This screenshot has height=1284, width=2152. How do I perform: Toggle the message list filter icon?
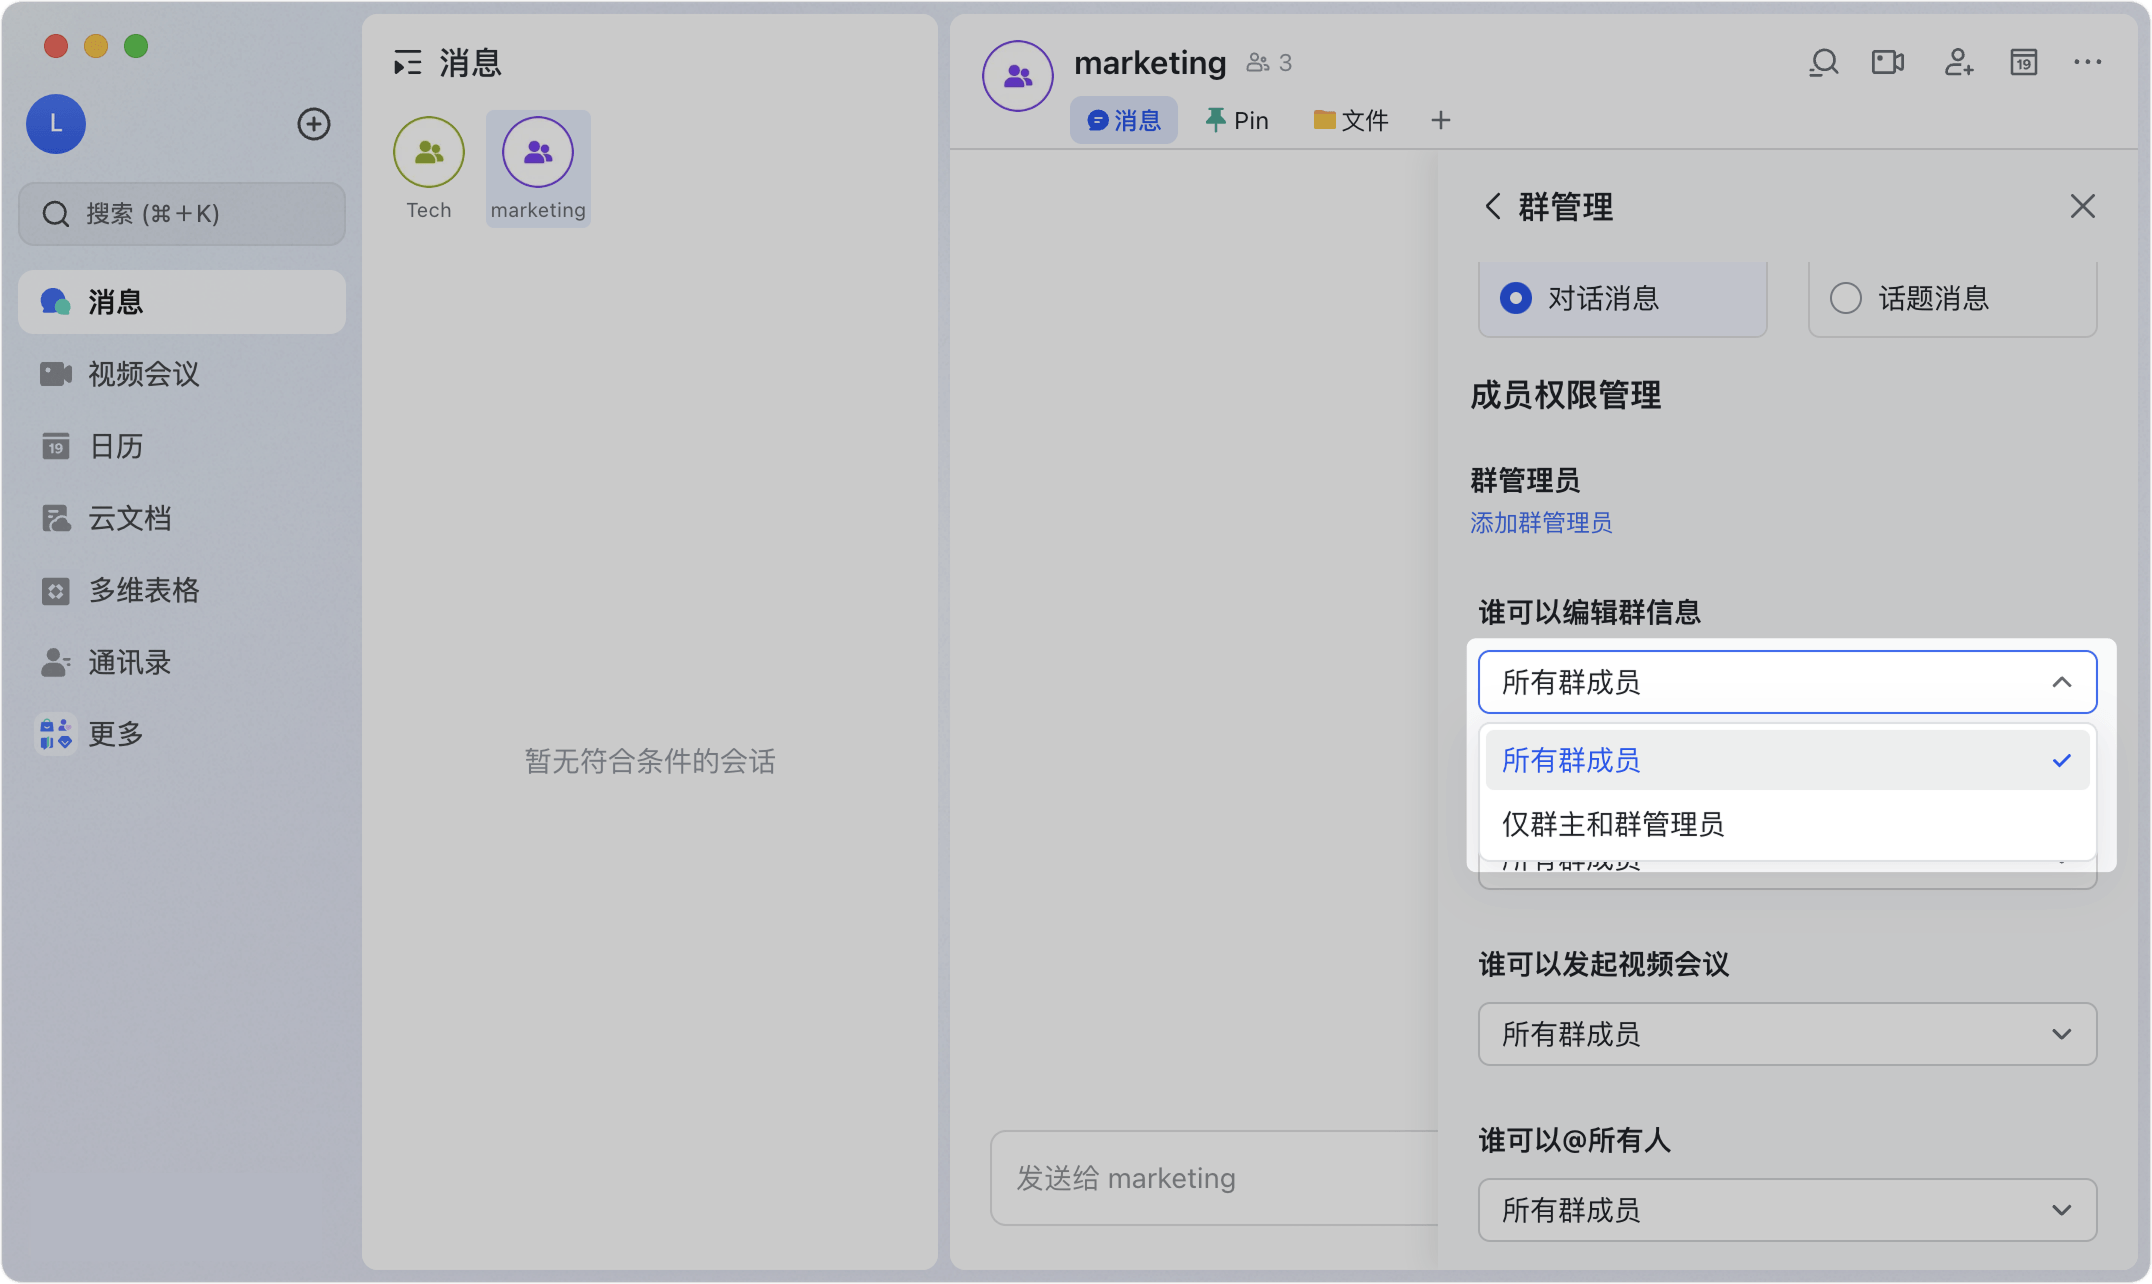407,63
